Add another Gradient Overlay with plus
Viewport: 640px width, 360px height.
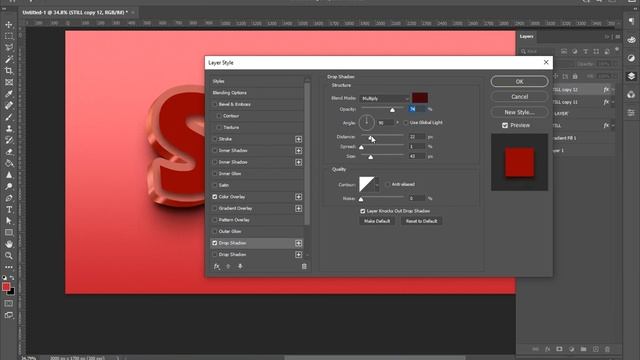click(299, 208)
